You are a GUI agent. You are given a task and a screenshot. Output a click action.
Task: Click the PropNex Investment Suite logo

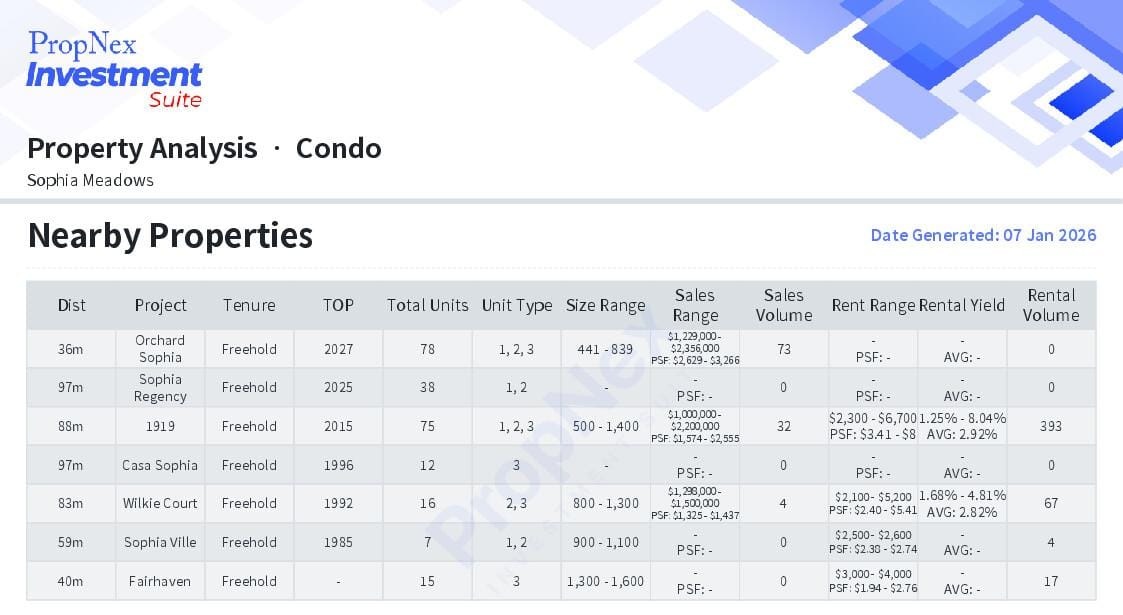pyautogui.click(x=114, y=69)
